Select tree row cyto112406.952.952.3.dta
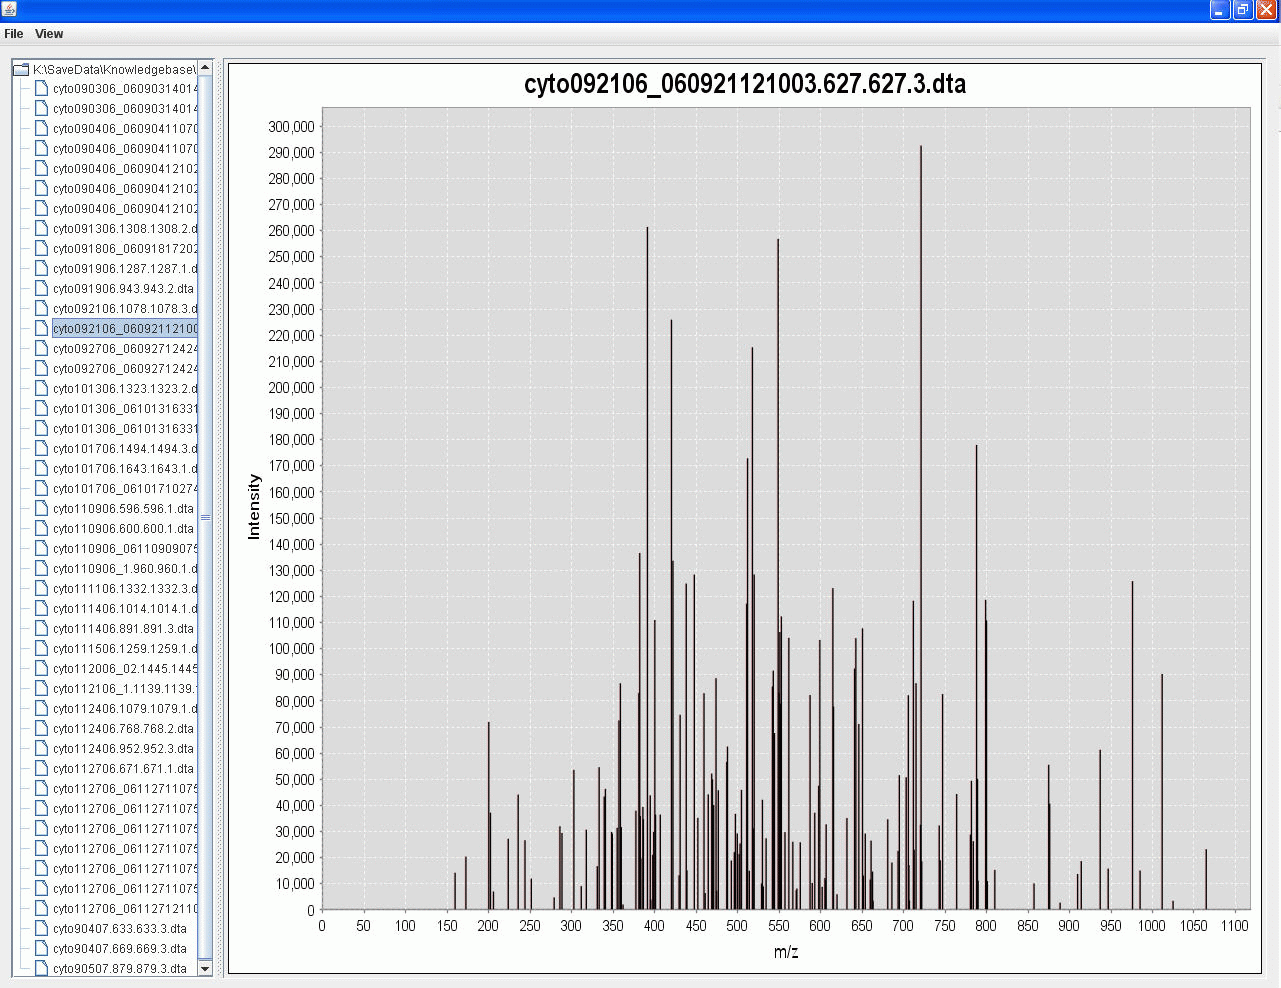The image size is (1281, 988). point(124,749)
